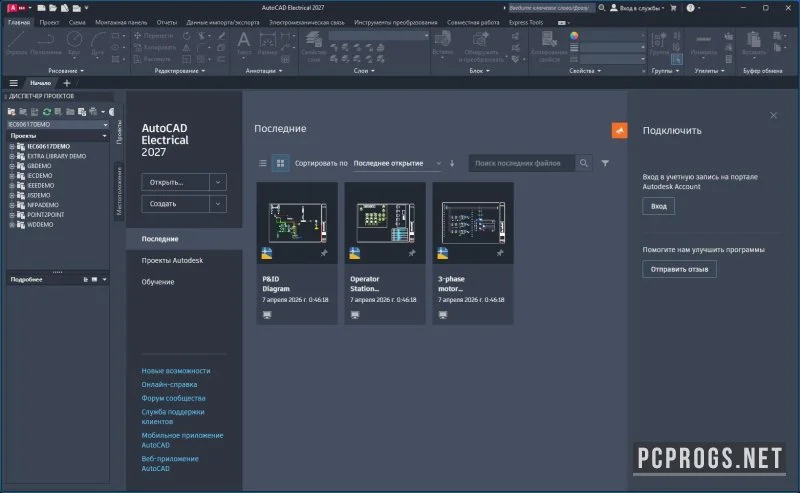Expand the Подробнее details panel dropdown

pos(105,280)
